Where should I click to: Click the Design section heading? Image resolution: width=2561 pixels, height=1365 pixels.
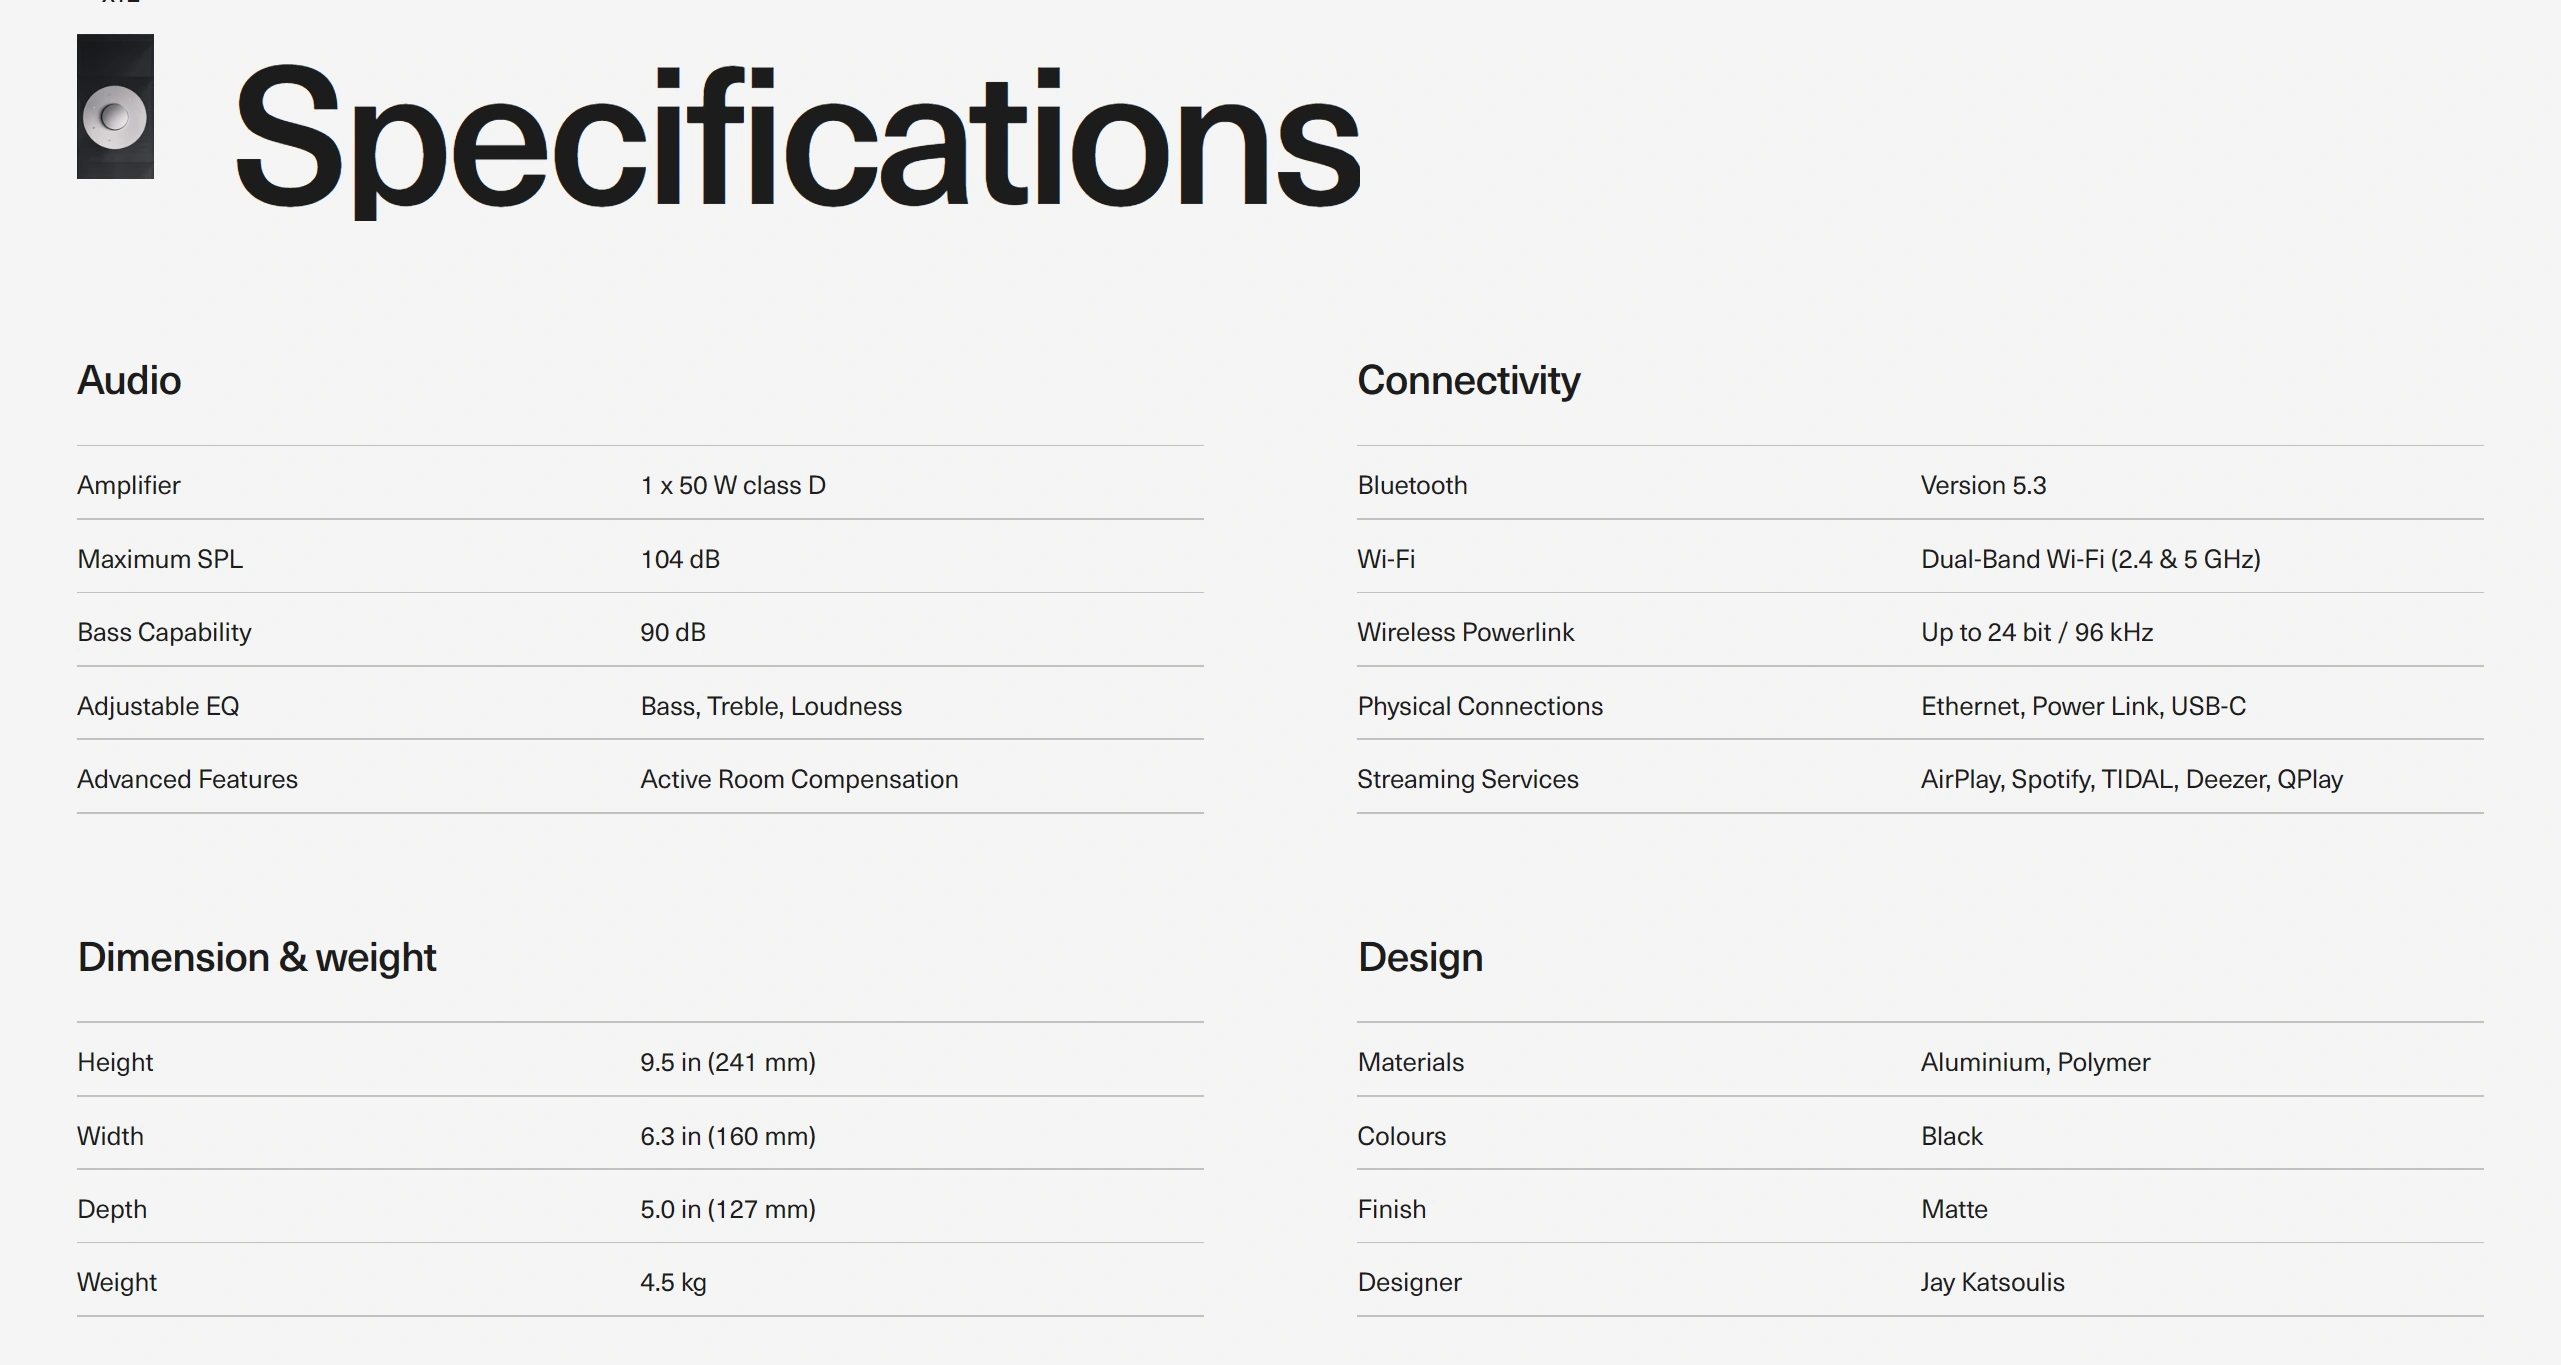[1419, 957]
